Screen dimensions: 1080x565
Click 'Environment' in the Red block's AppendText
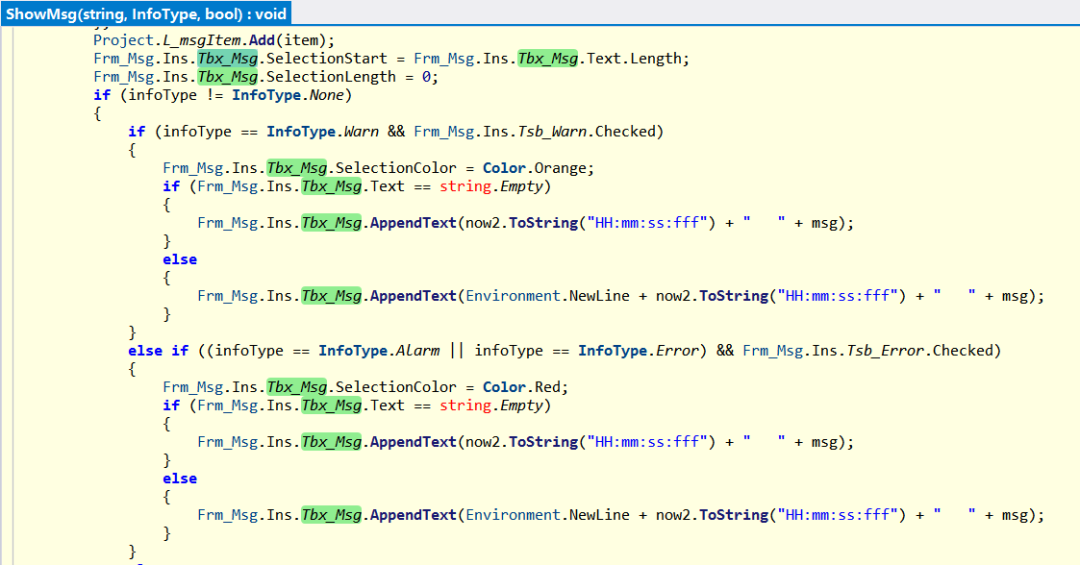click(x=513, y=515)
